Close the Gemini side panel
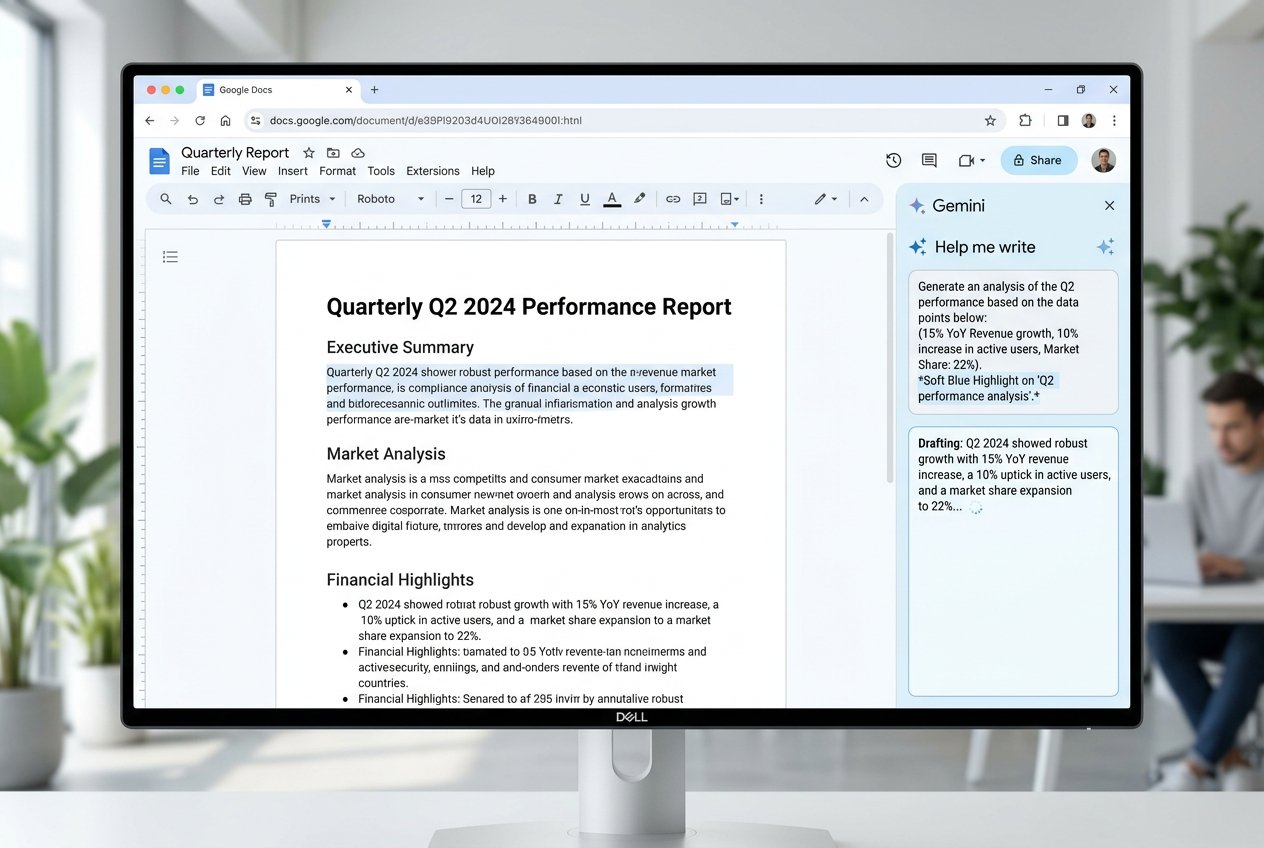 (1109, 205)
